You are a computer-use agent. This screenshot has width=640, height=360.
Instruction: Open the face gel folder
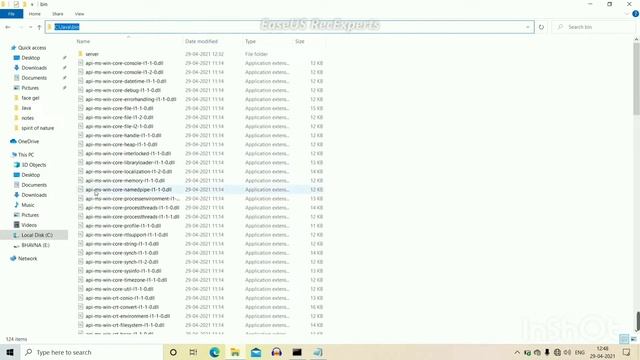click(30, 98)
